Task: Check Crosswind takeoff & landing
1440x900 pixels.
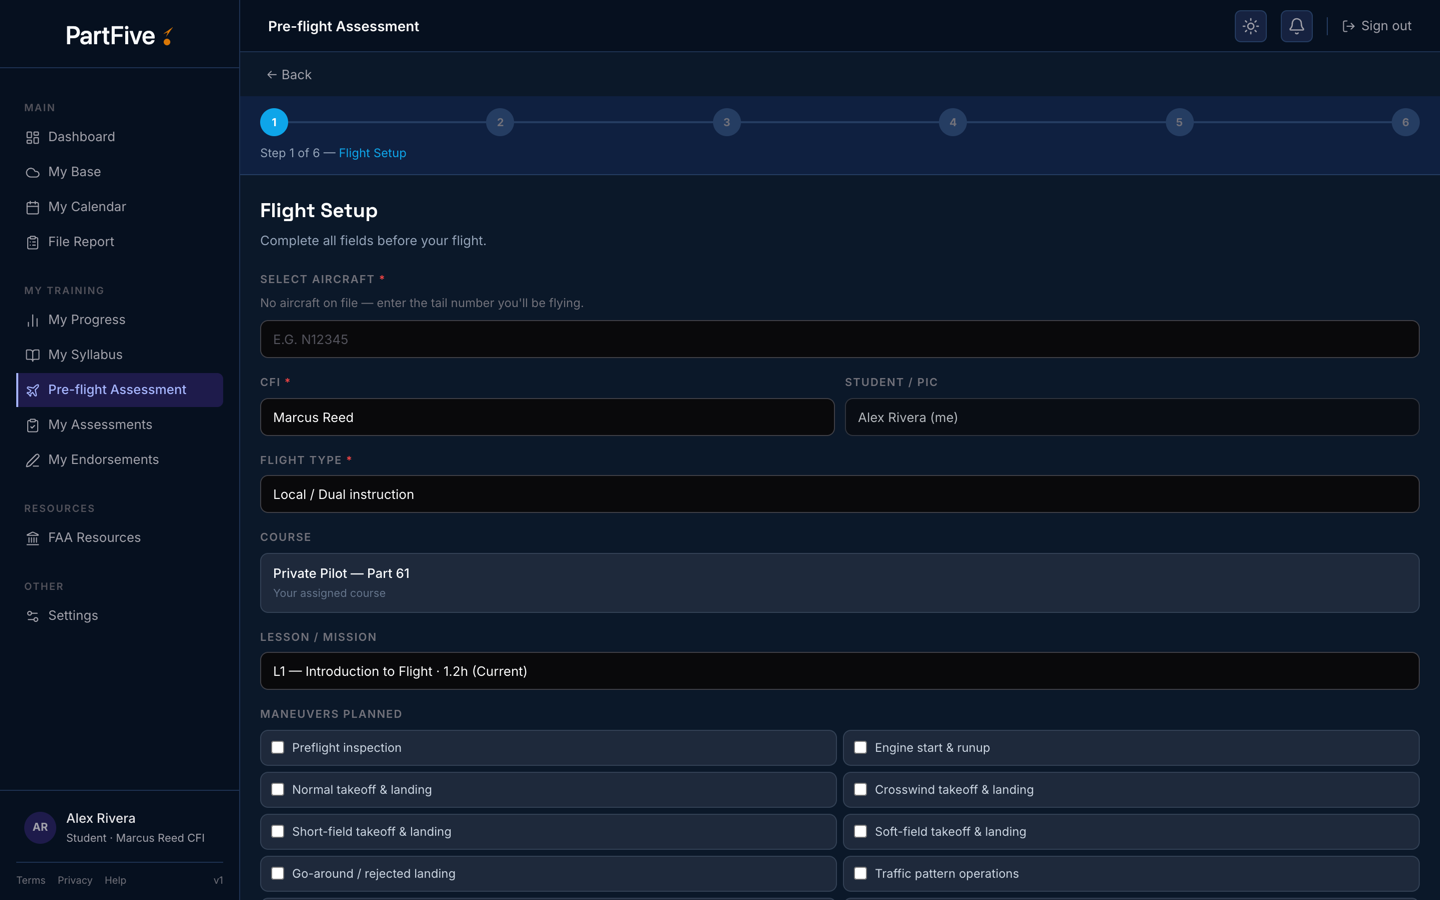Action: point(860,790)
